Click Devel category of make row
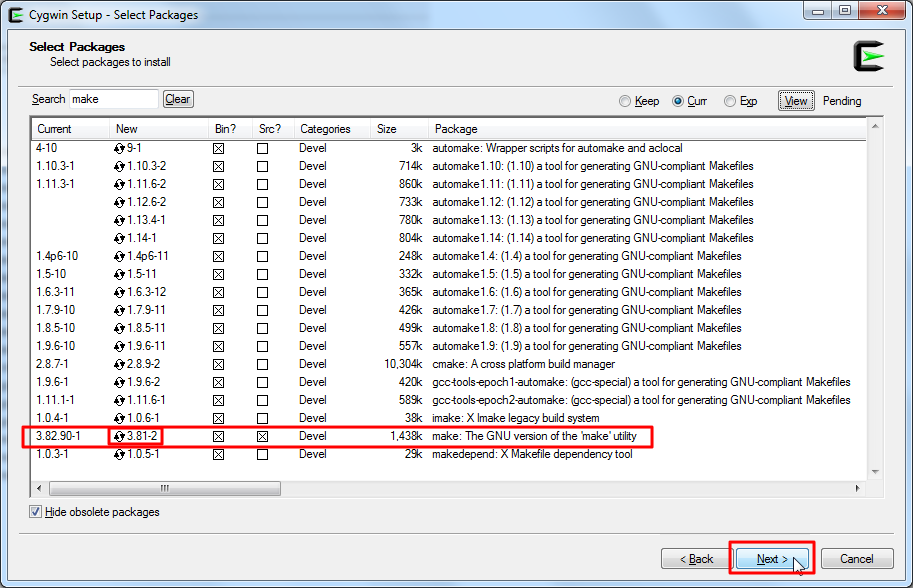 (x=313, y=436)
